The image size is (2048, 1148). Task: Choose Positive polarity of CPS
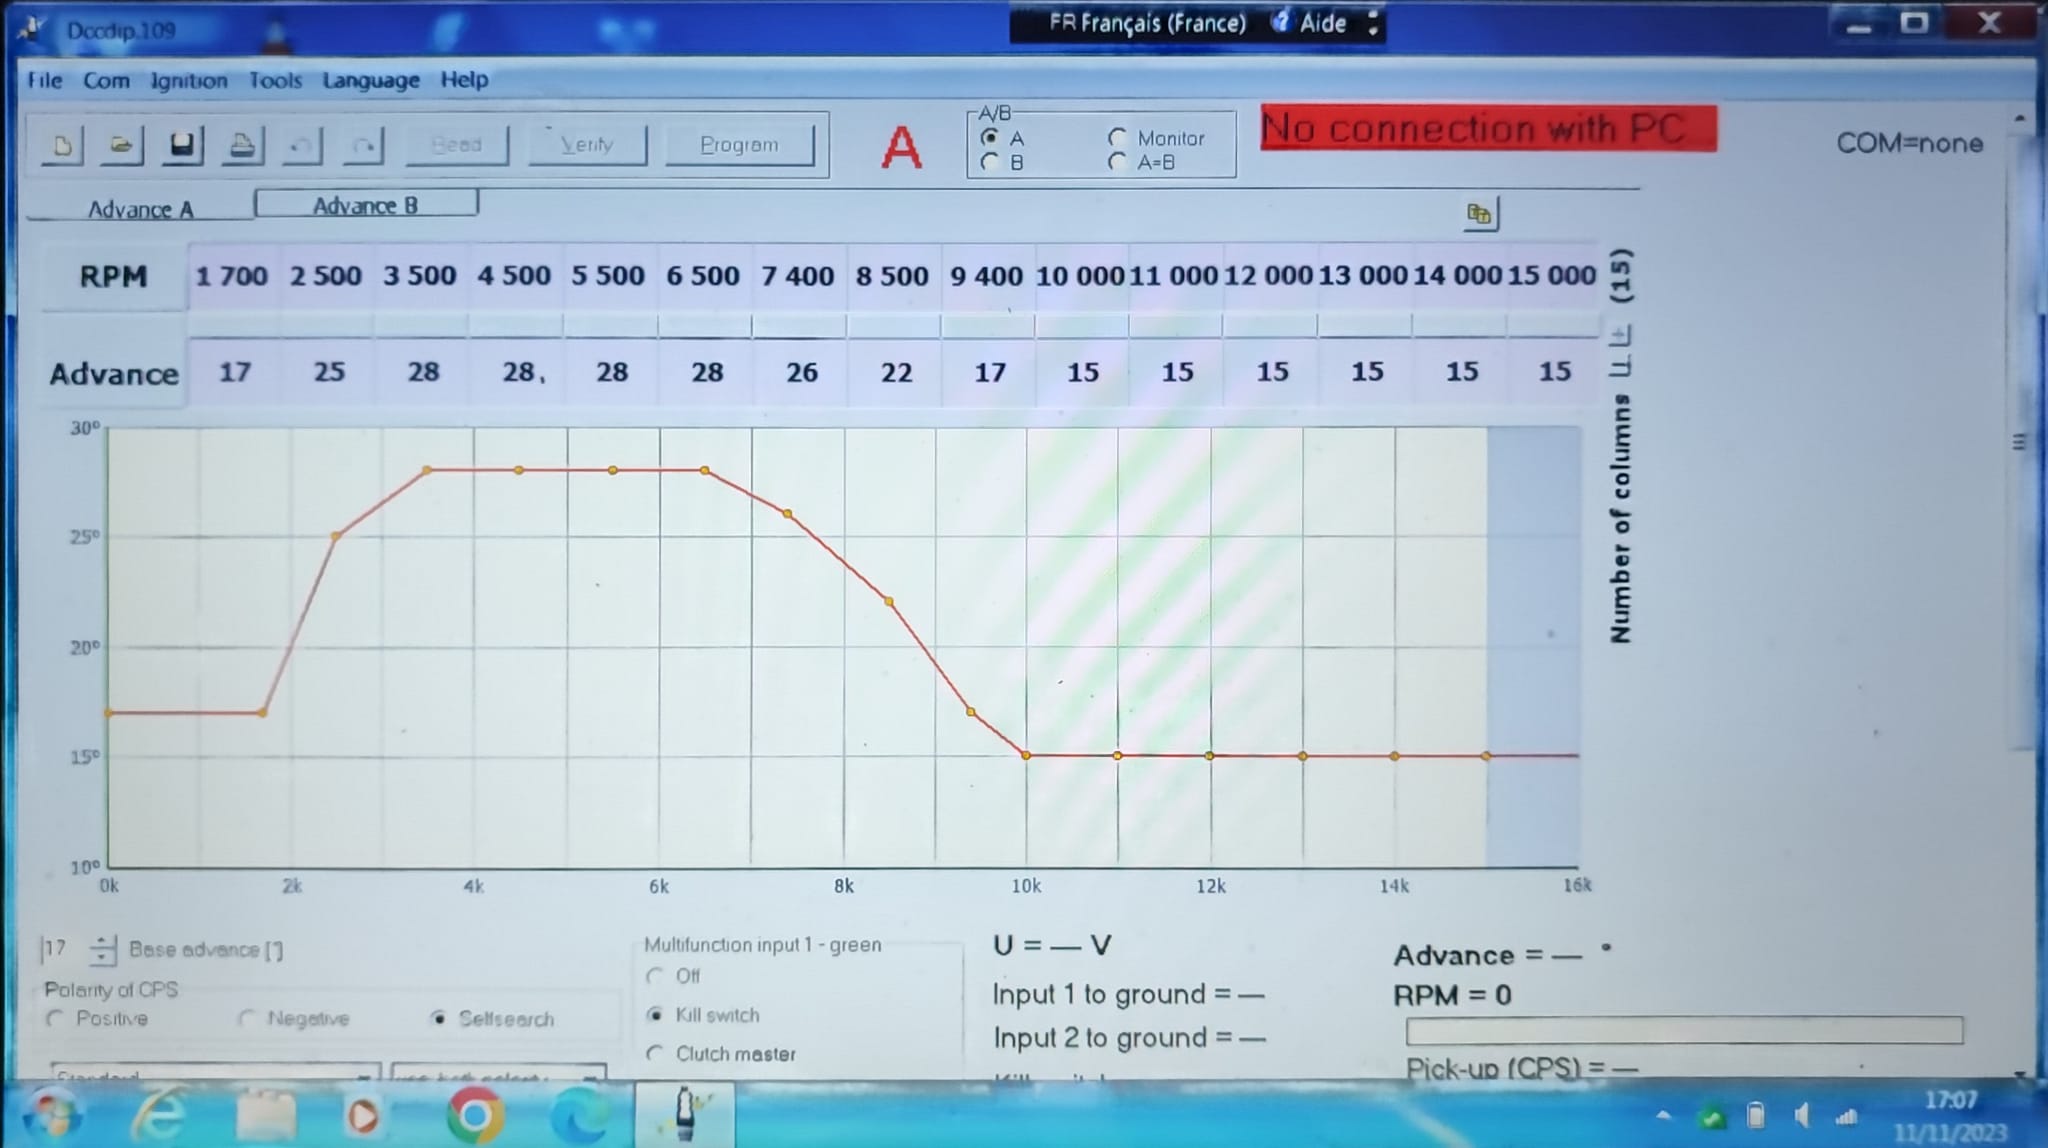coord(56,1018)
